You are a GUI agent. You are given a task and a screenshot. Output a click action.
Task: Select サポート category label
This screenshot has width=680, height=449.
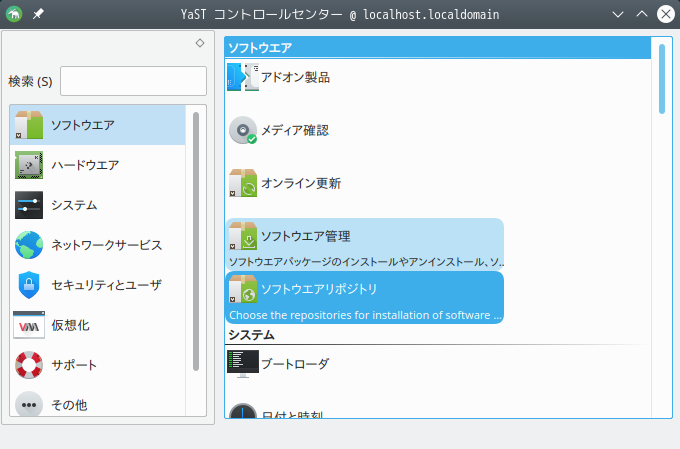[74, 365]
